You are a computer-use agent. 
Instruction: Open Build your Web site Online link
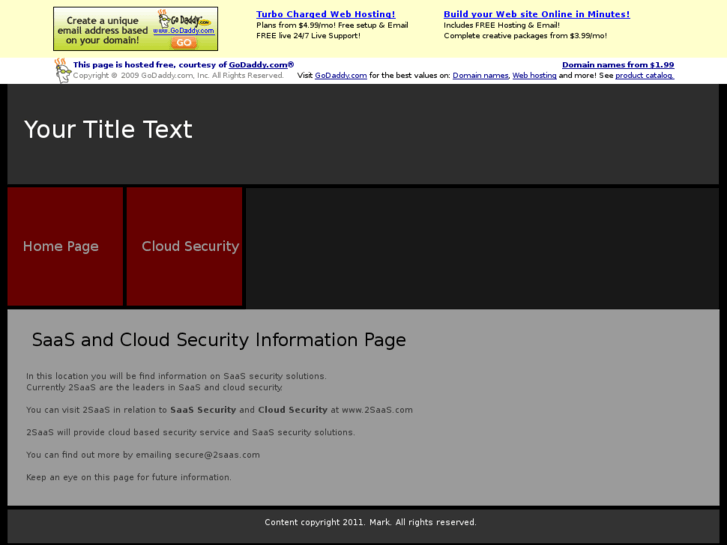coord(537,14)
